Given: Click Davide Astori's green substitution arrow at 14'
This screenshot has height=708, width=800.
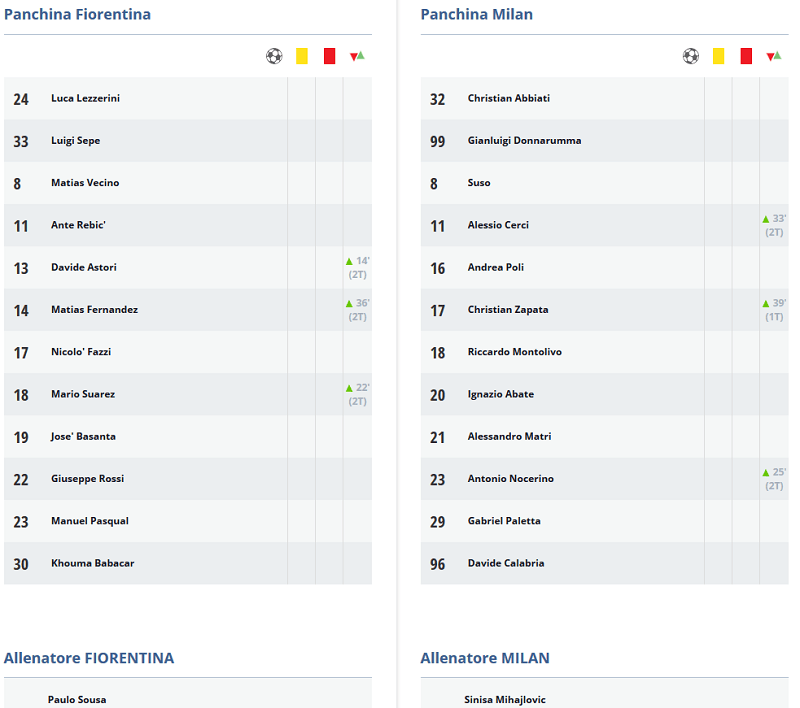Looking at the screenshot, I should 349,261.
